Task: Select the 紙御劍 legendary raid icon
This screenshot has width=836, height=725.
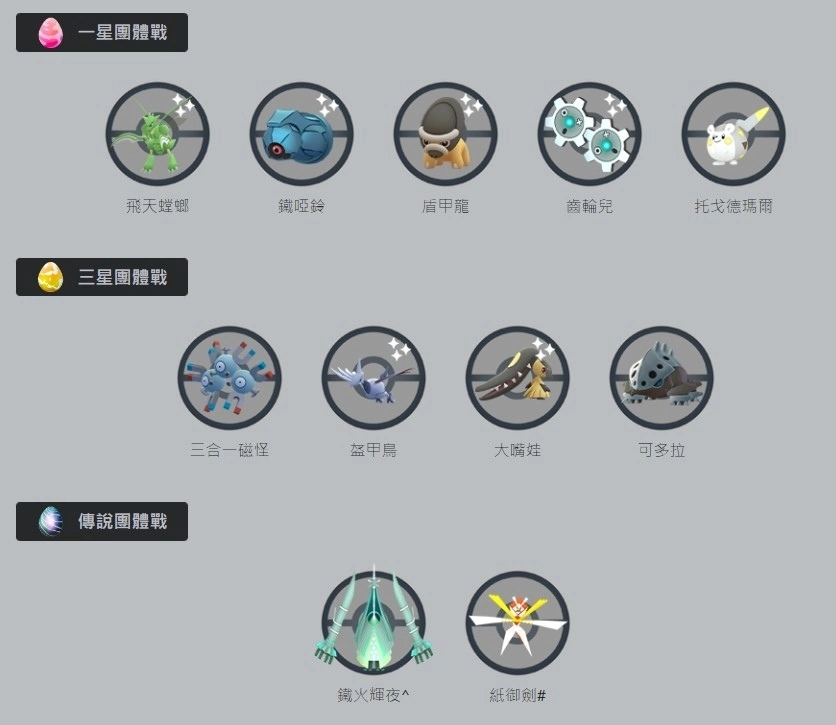Action: click(517, 623)
